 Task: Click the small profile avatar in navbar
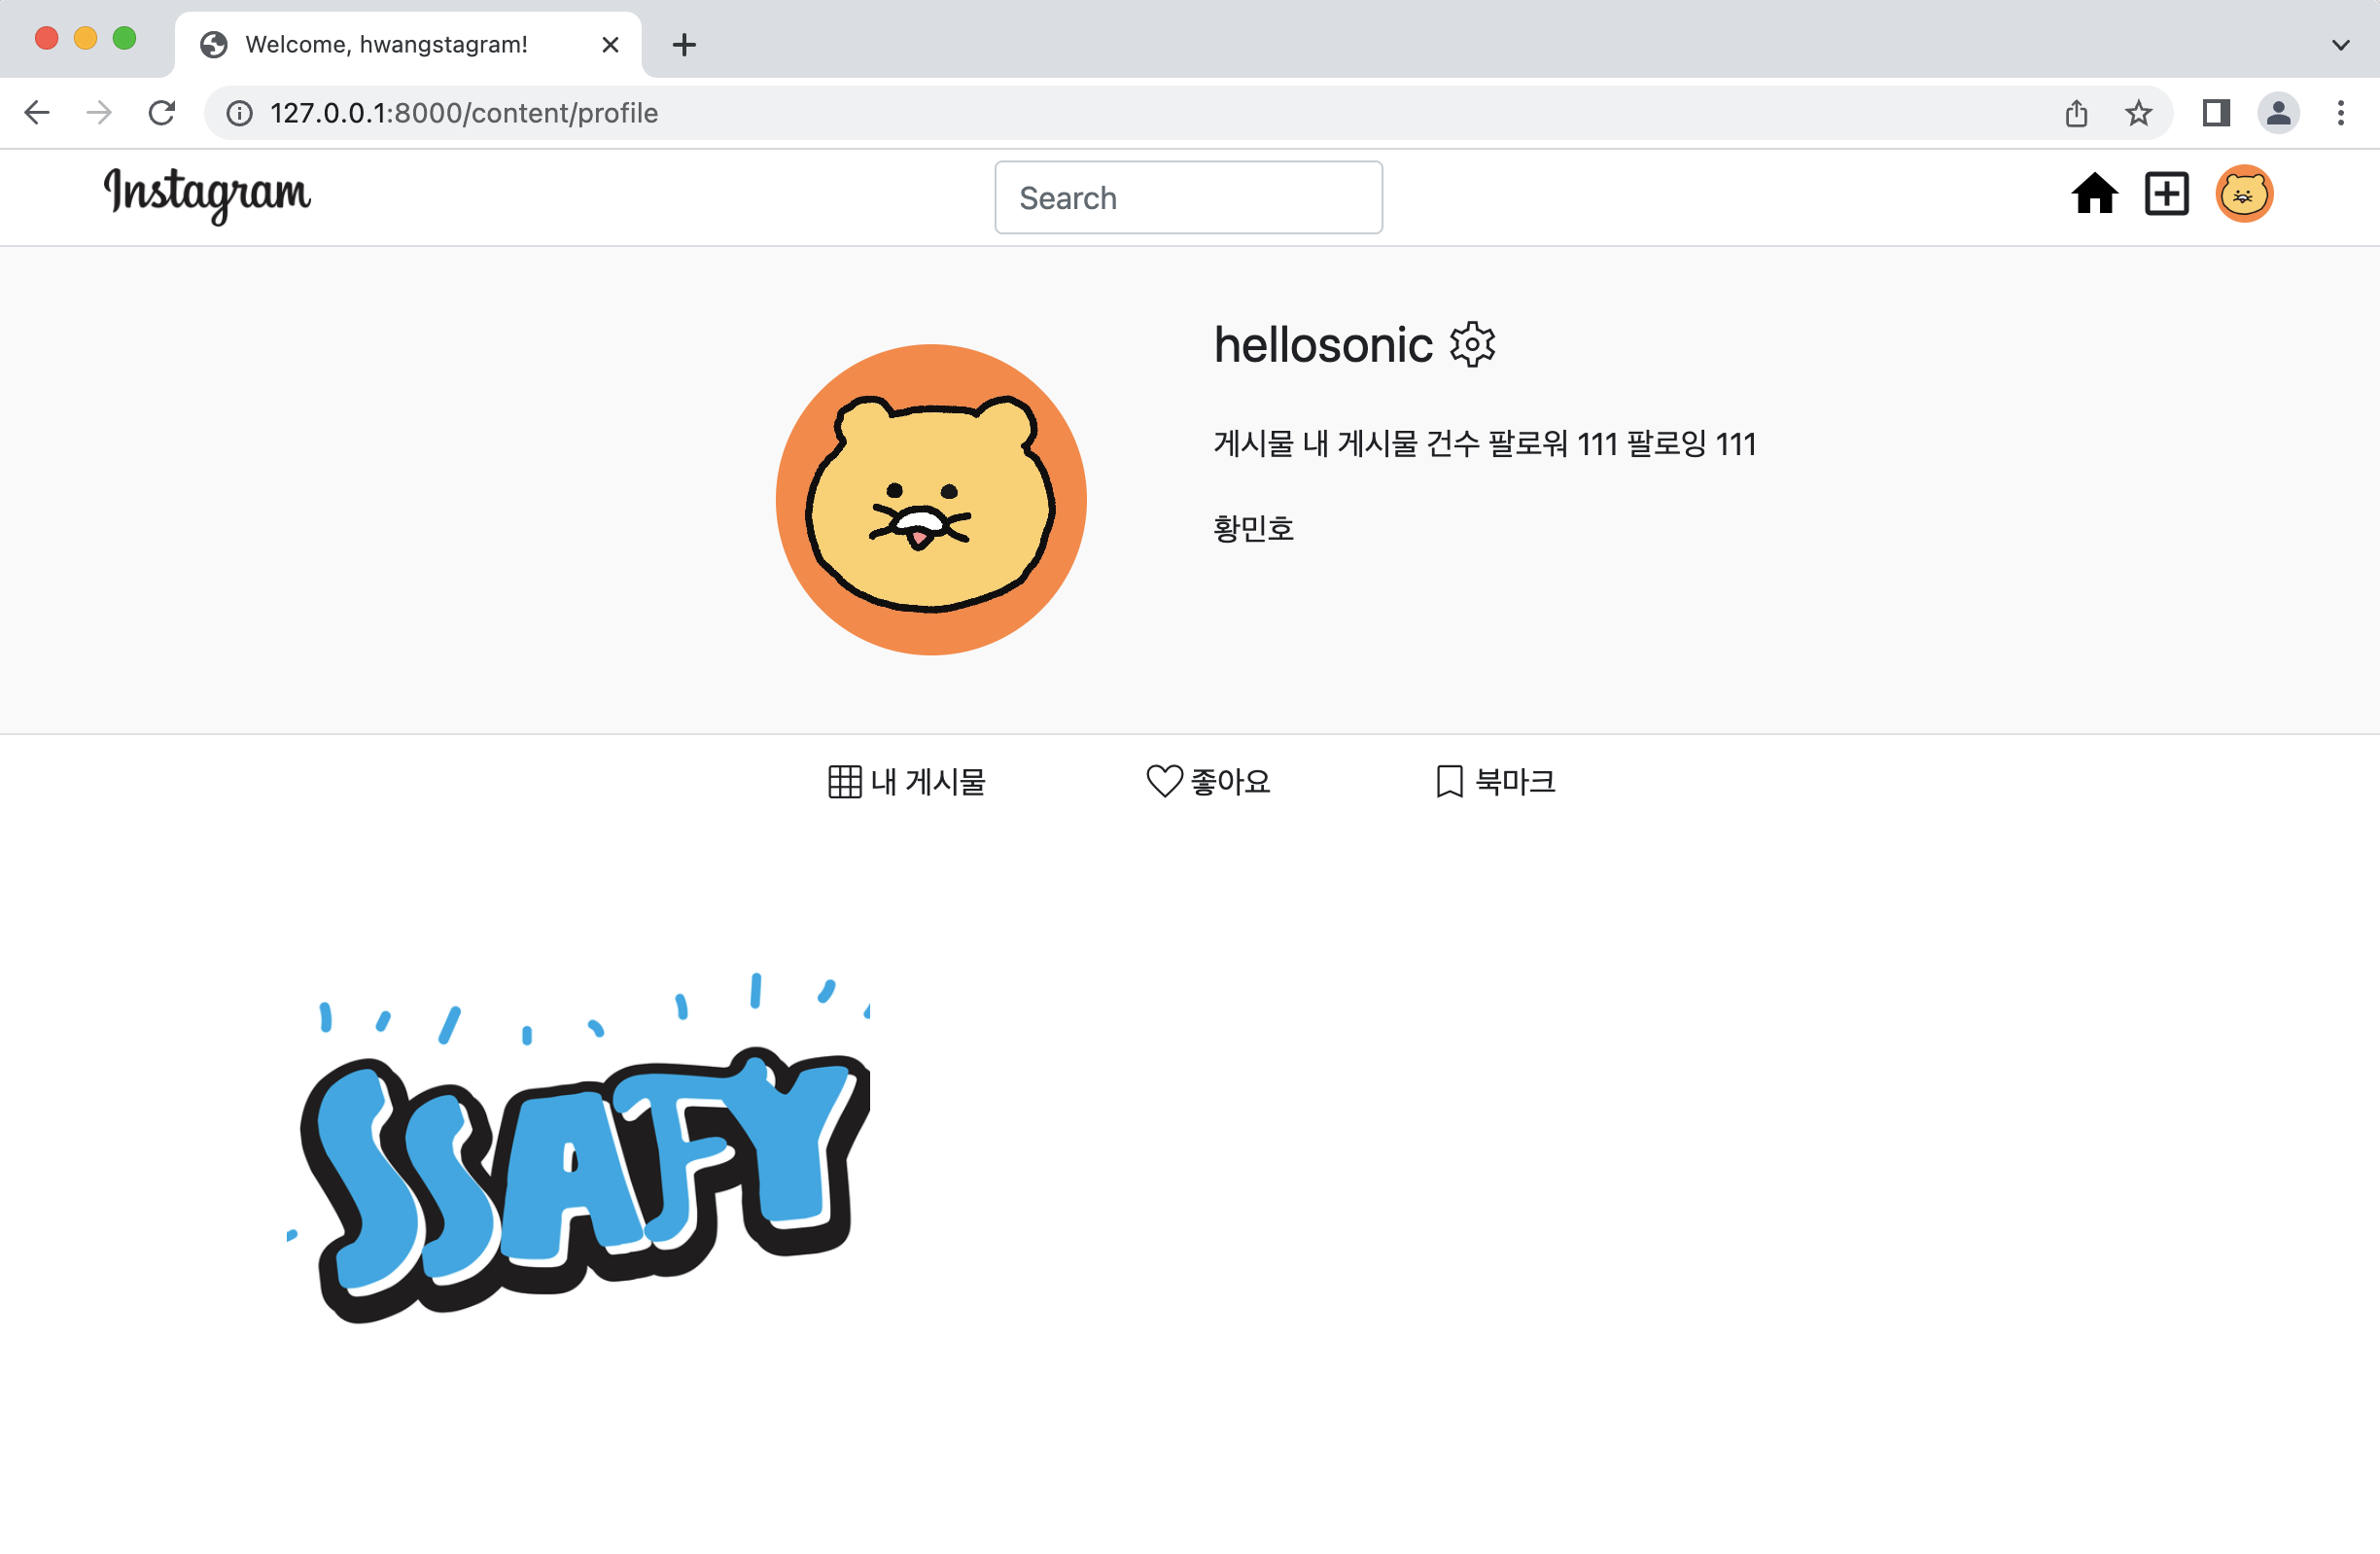coord(2244,194)
